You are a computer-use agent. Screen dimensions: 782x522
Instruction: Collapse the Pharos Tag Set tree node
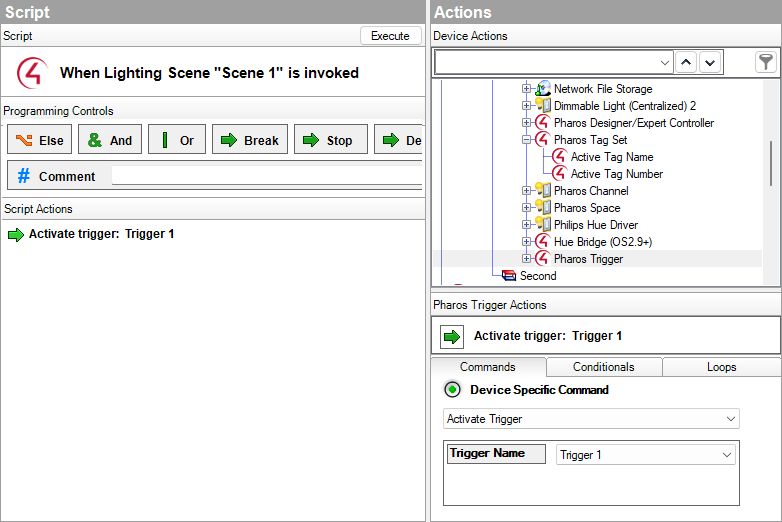(x=527, y=140)
